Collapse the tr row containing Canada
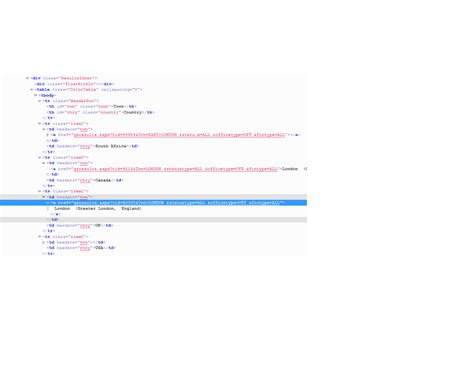 (40, 158)
